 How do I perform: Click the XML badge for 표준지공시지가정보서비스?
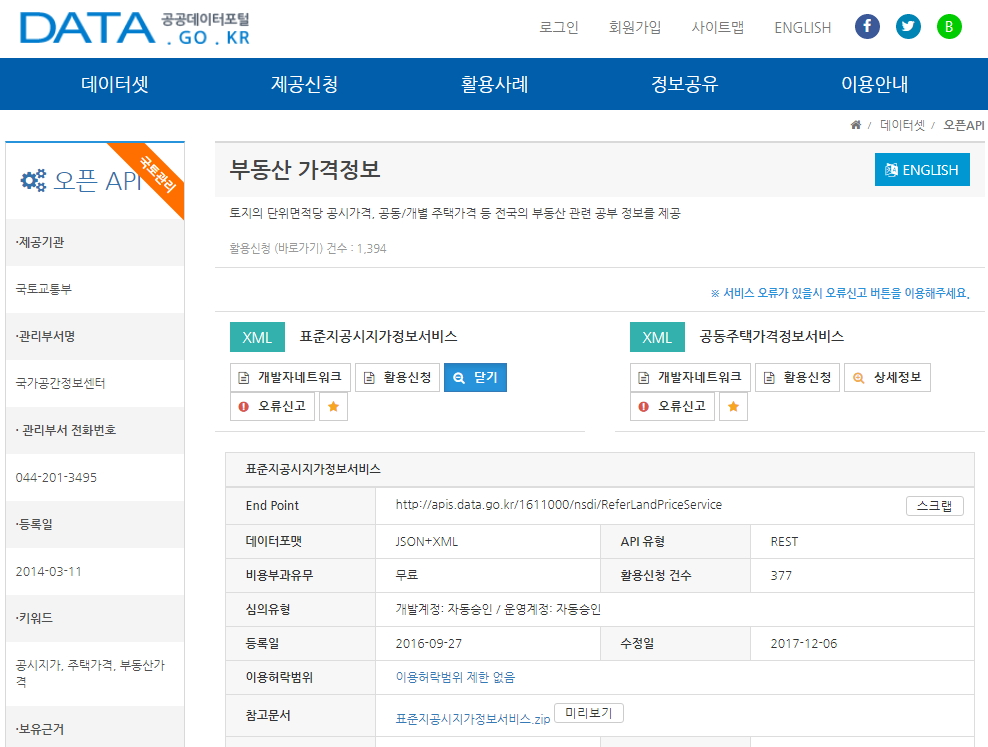(257, 337)
